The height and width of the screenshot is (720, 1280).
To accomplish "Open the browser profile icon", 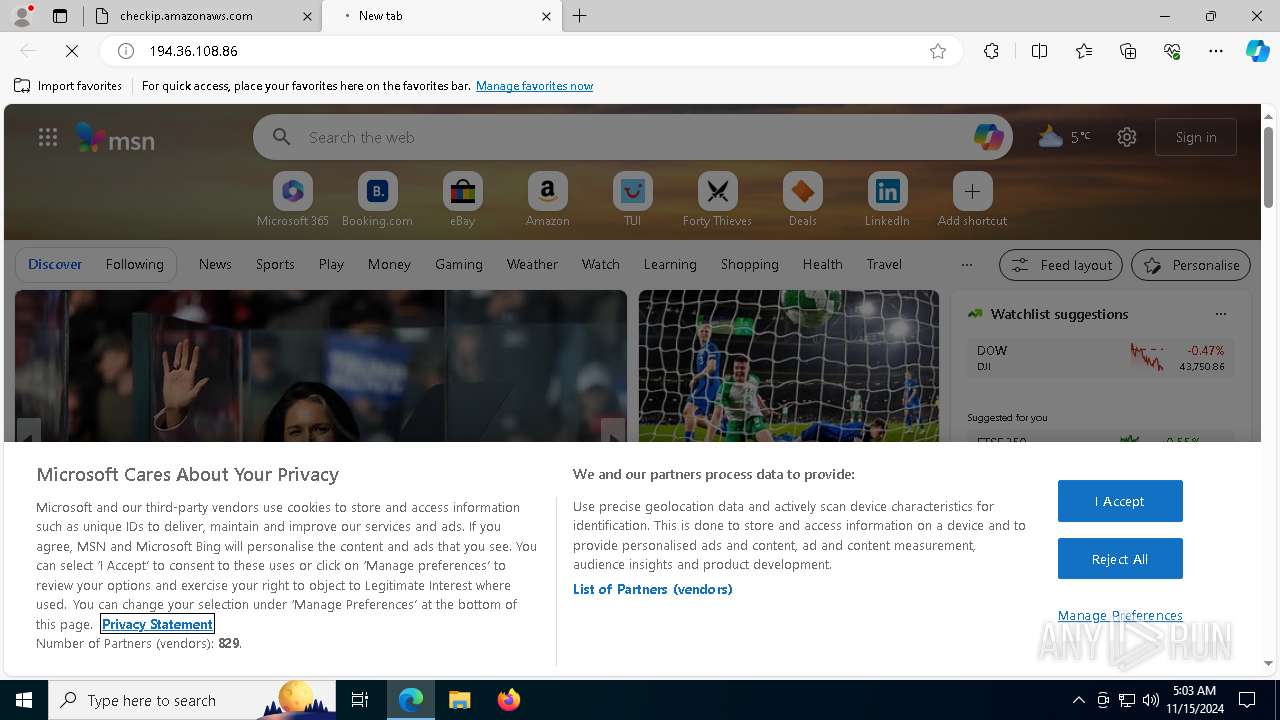I will 22,16.
